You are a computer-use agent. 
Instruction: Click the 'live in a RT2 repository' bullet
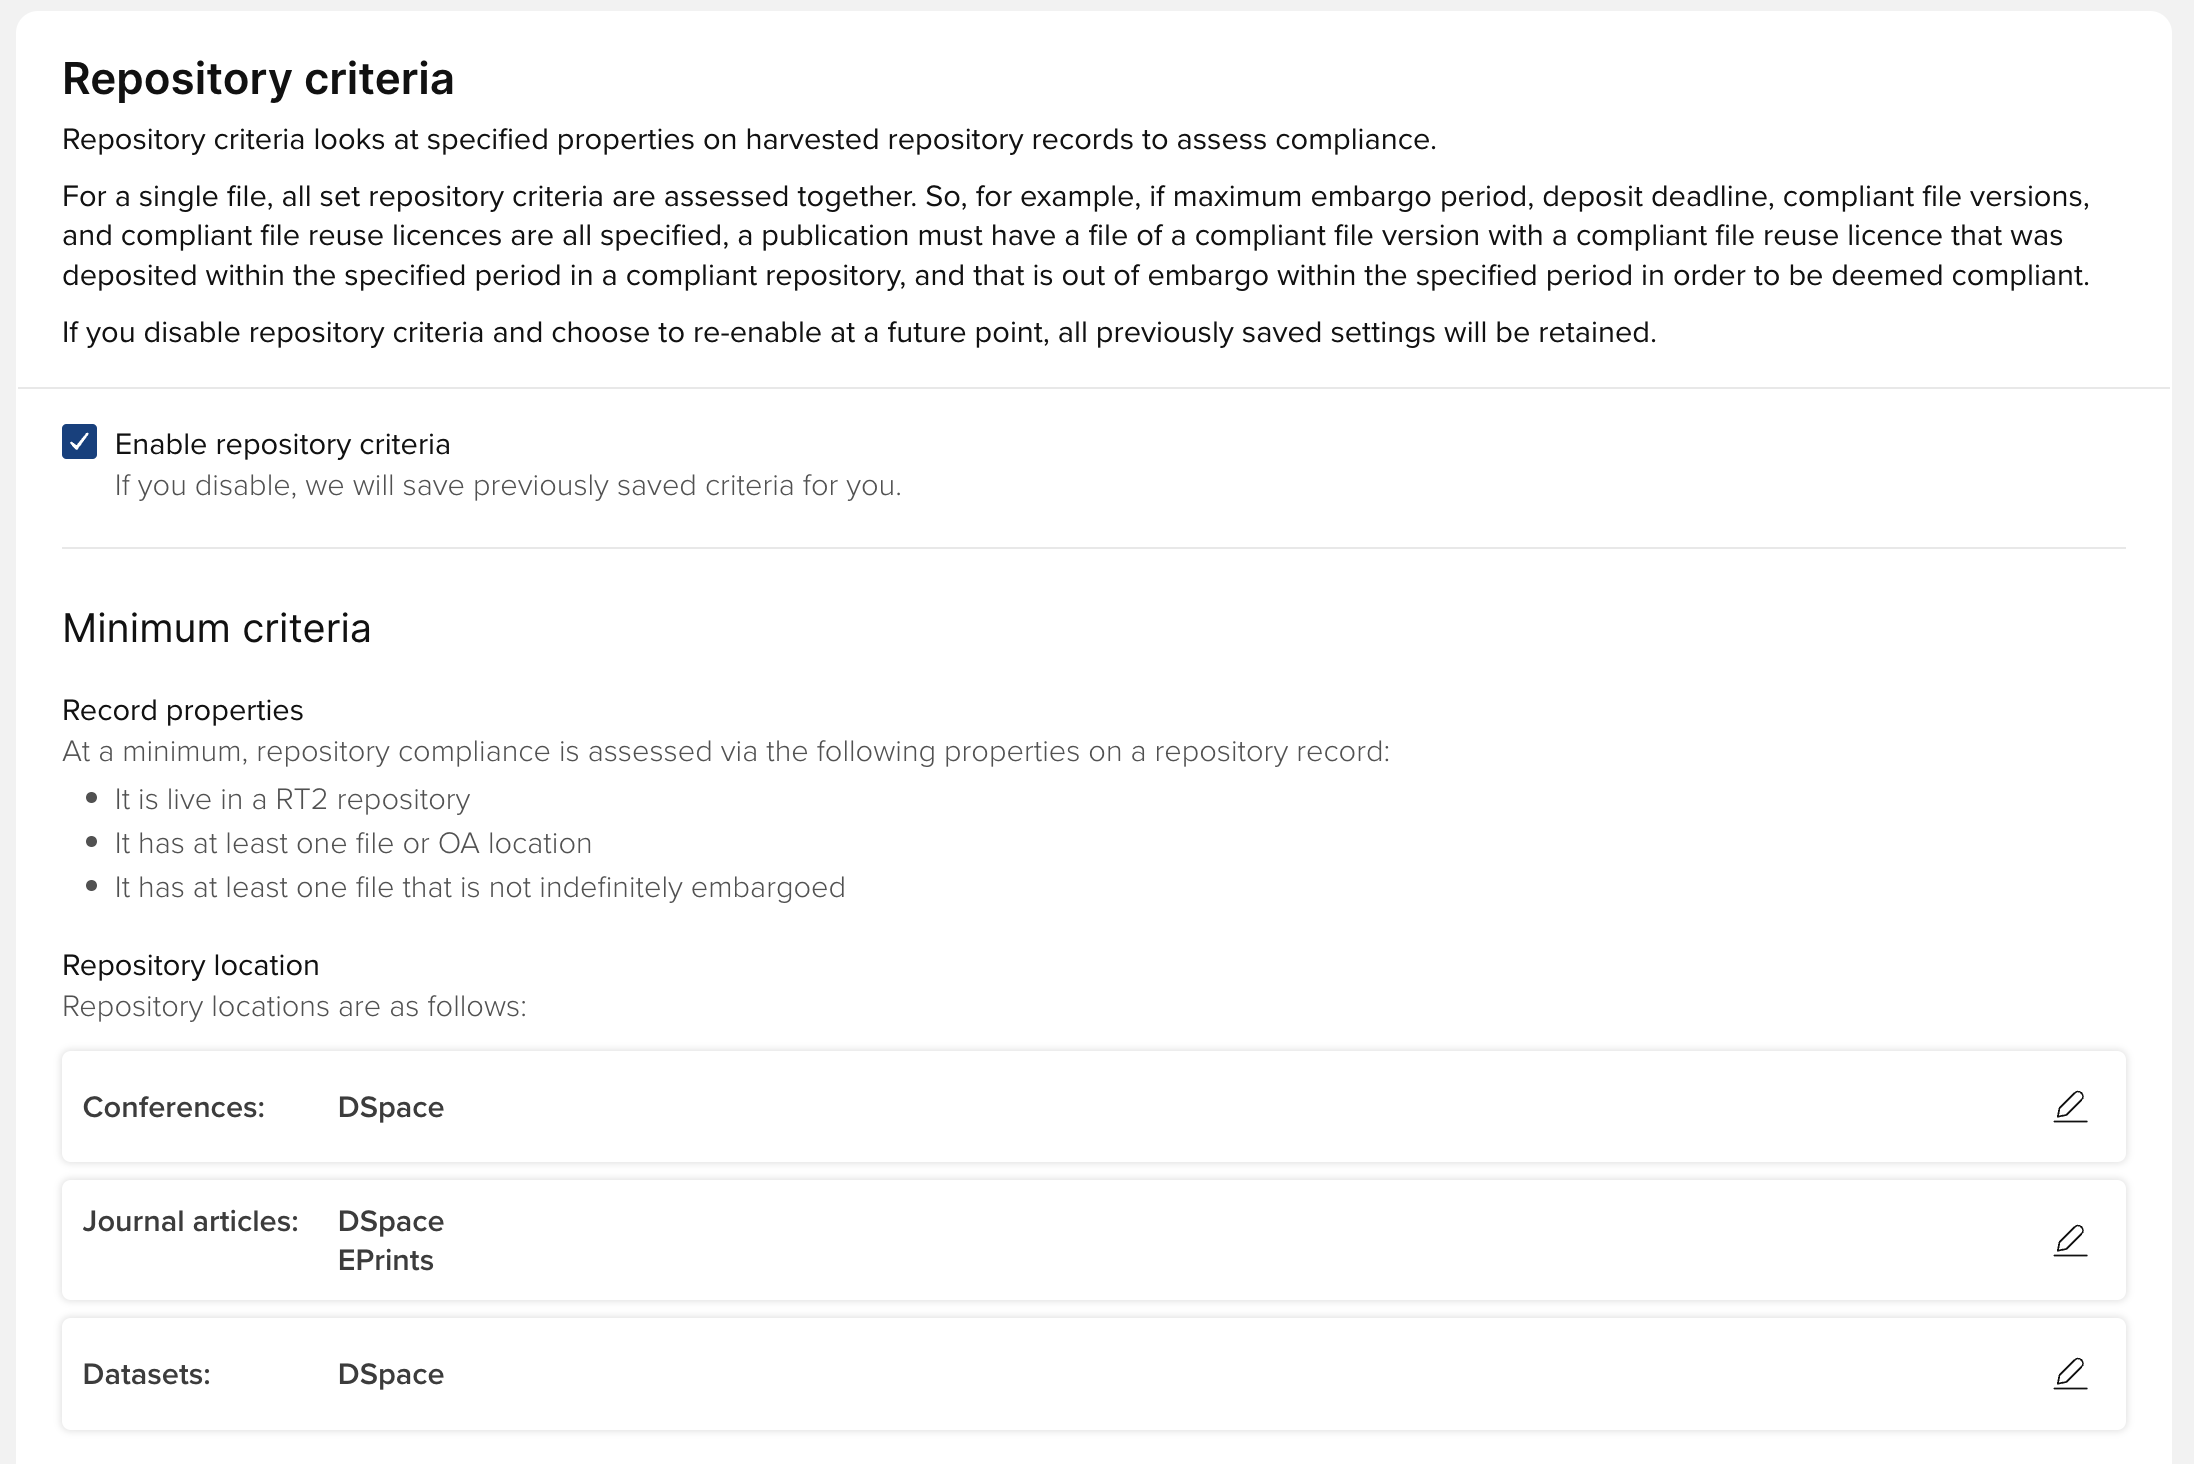[x=292, y=799]
